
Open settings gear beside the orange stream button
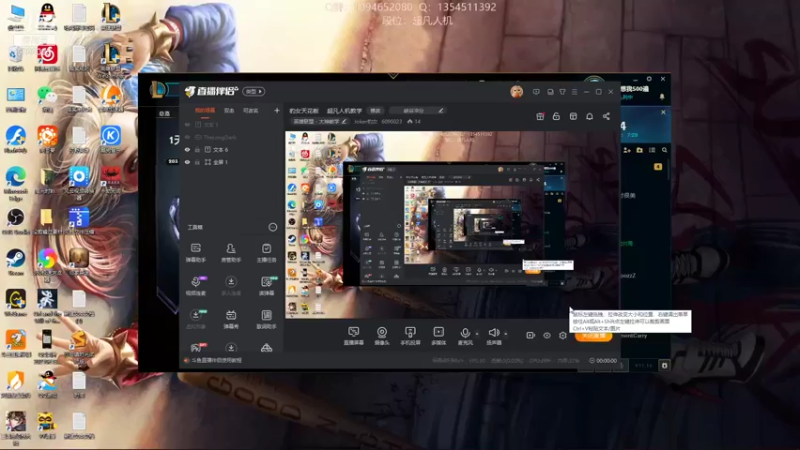563,335
